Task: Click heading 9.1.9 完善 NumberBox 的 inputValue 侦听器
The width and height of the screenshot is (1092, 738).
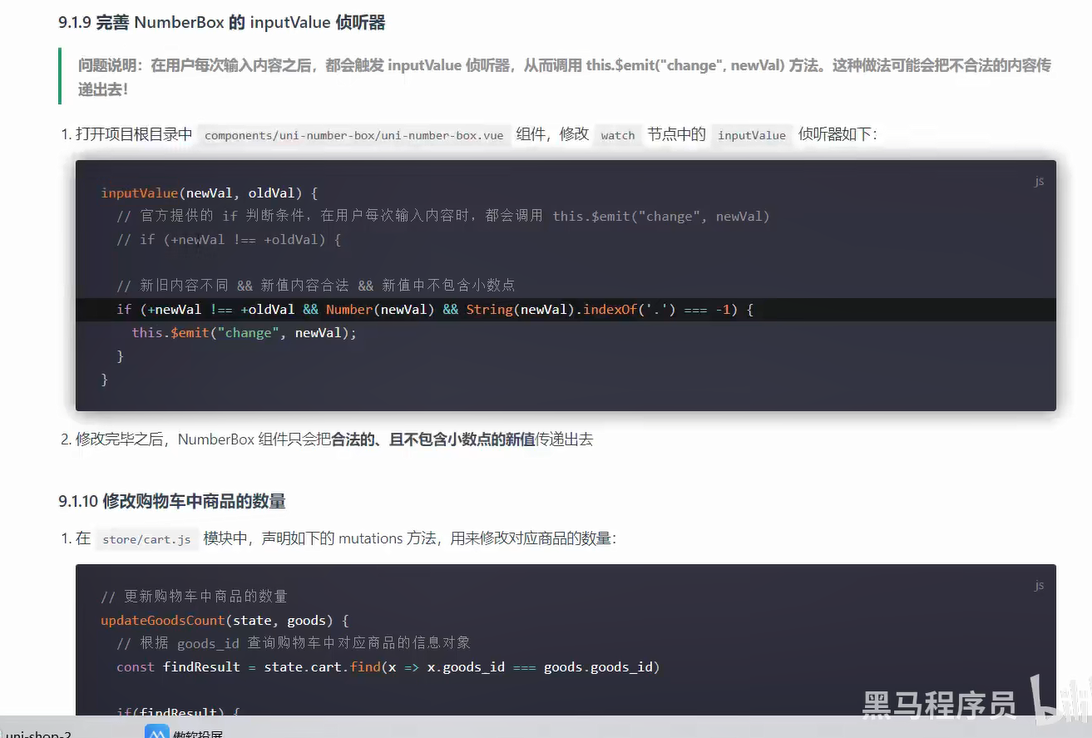Action: (x=221, y=22)
